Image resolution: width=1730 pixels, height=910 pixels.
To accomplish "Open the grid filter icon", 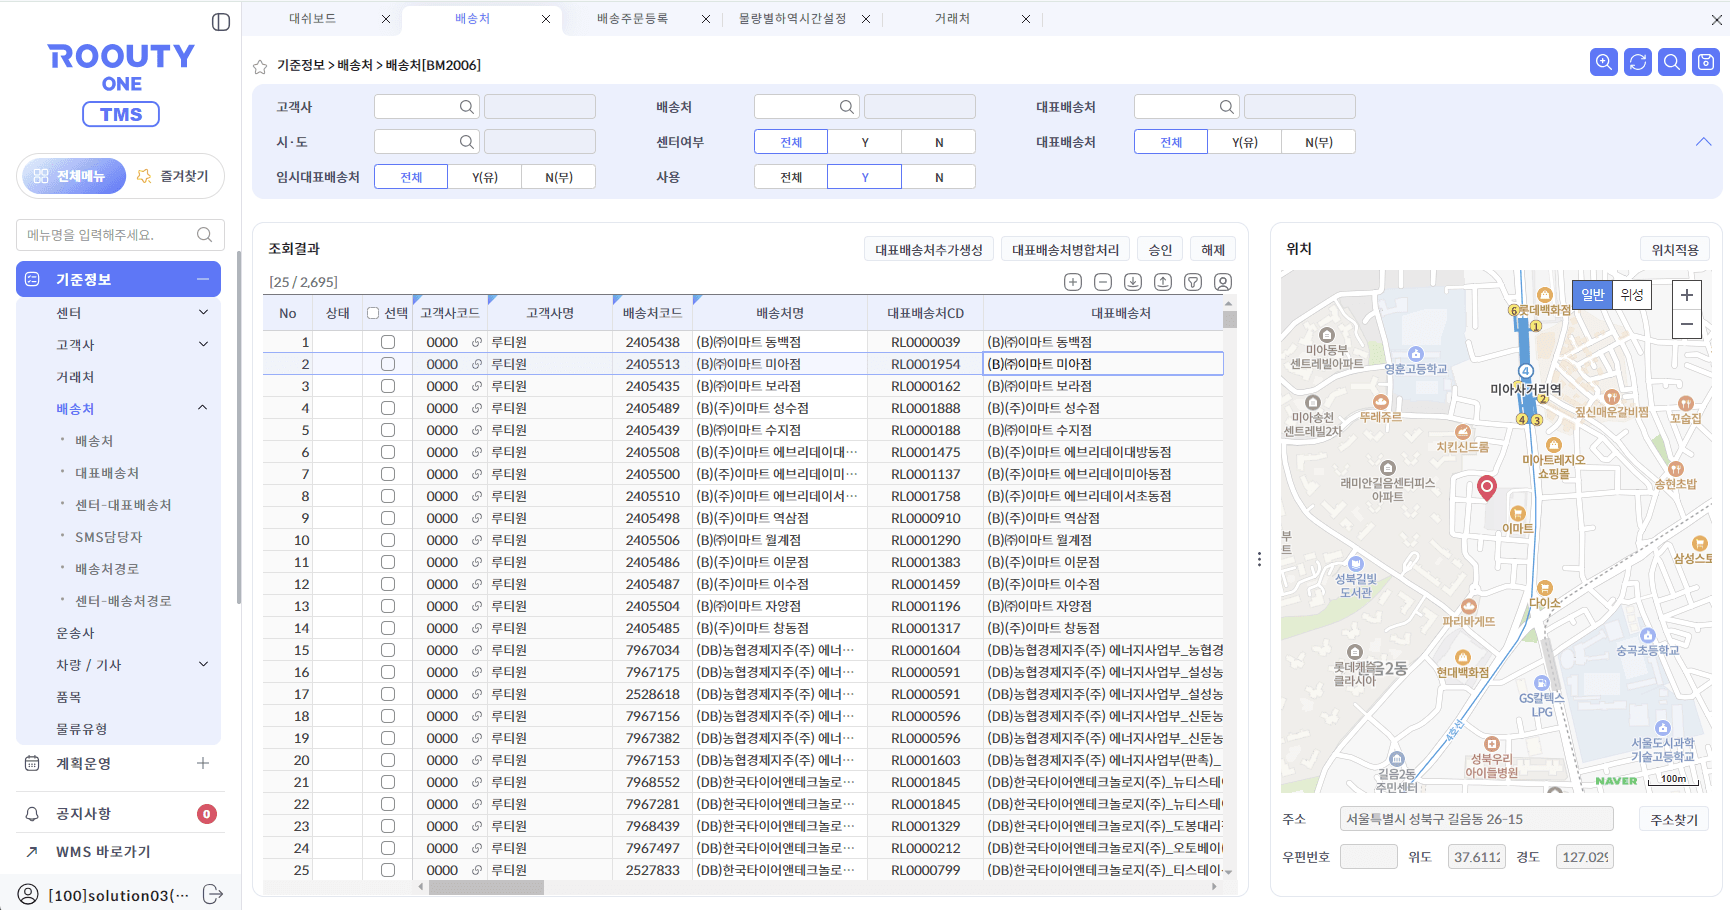I will click(x=1193, y=282).
